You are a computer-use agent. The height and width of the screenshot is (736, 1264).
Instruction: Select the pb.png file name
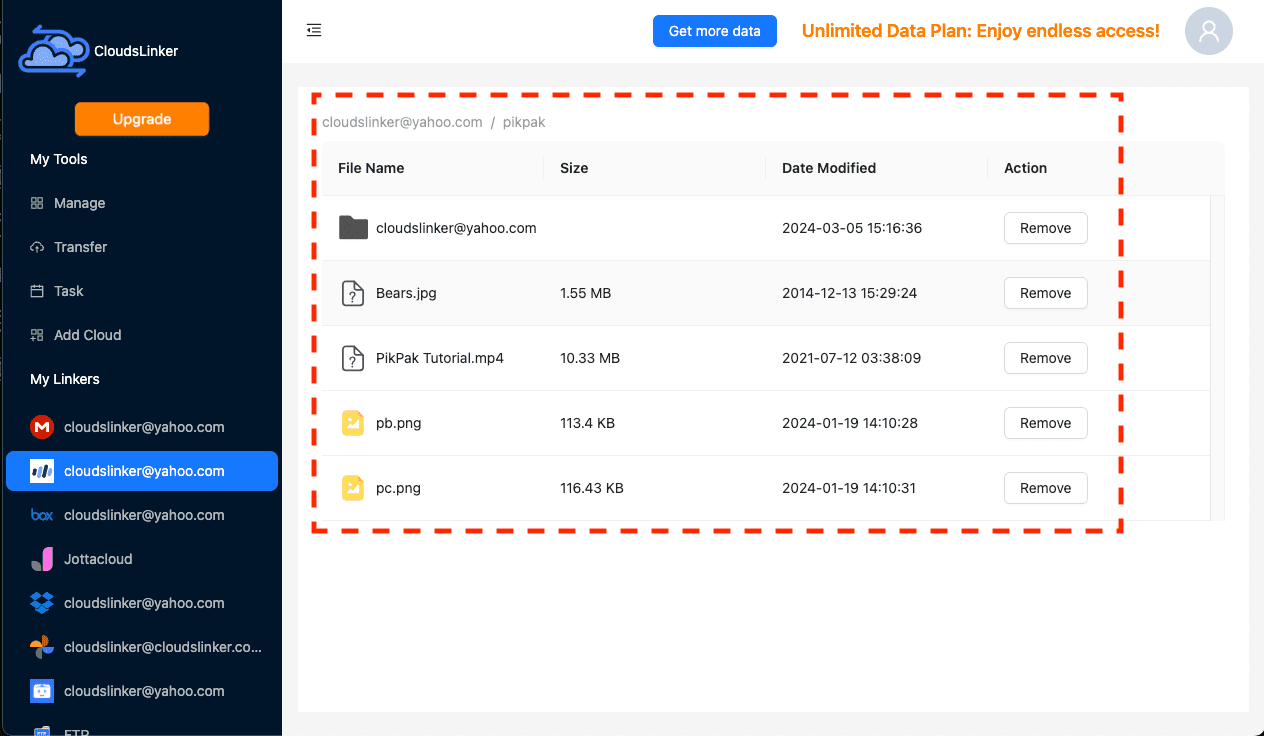click(399, 423)
